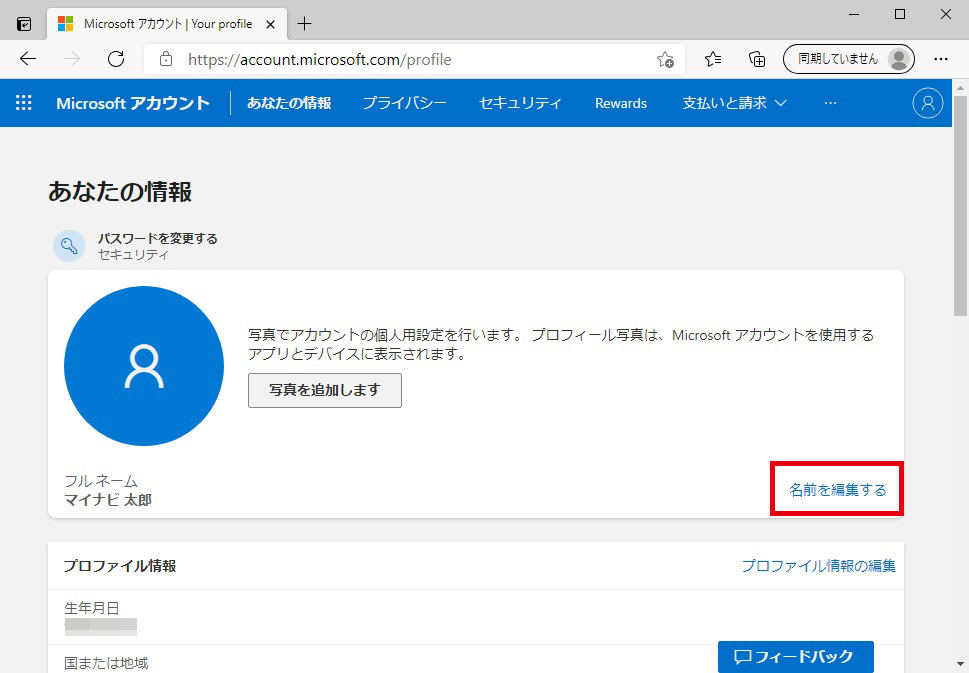
Task: Open the Favorites list icon
Action: click(713, 59)
